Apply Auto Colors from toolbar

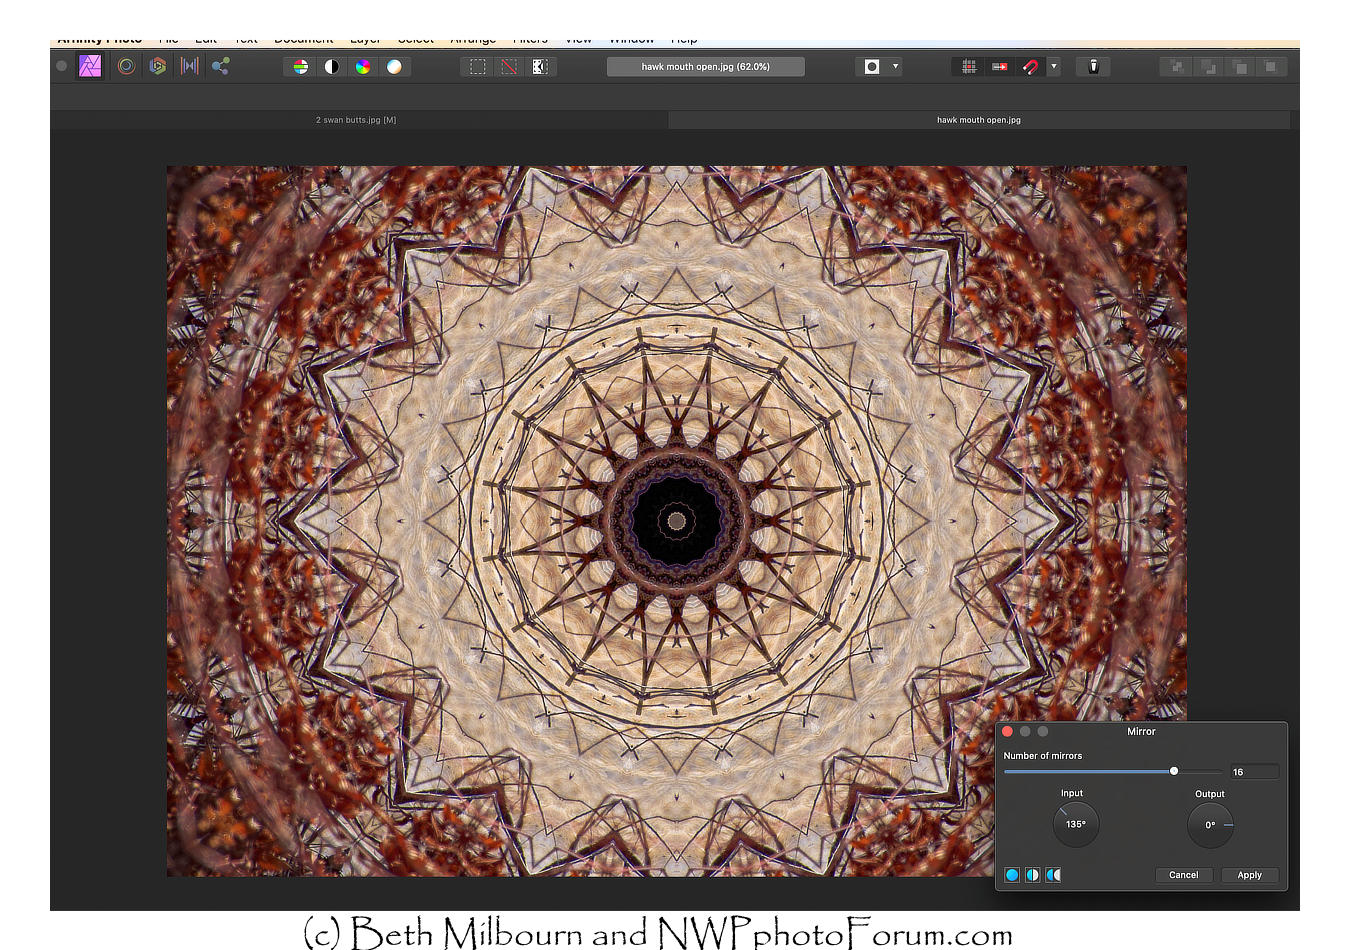tap(363, 67)
